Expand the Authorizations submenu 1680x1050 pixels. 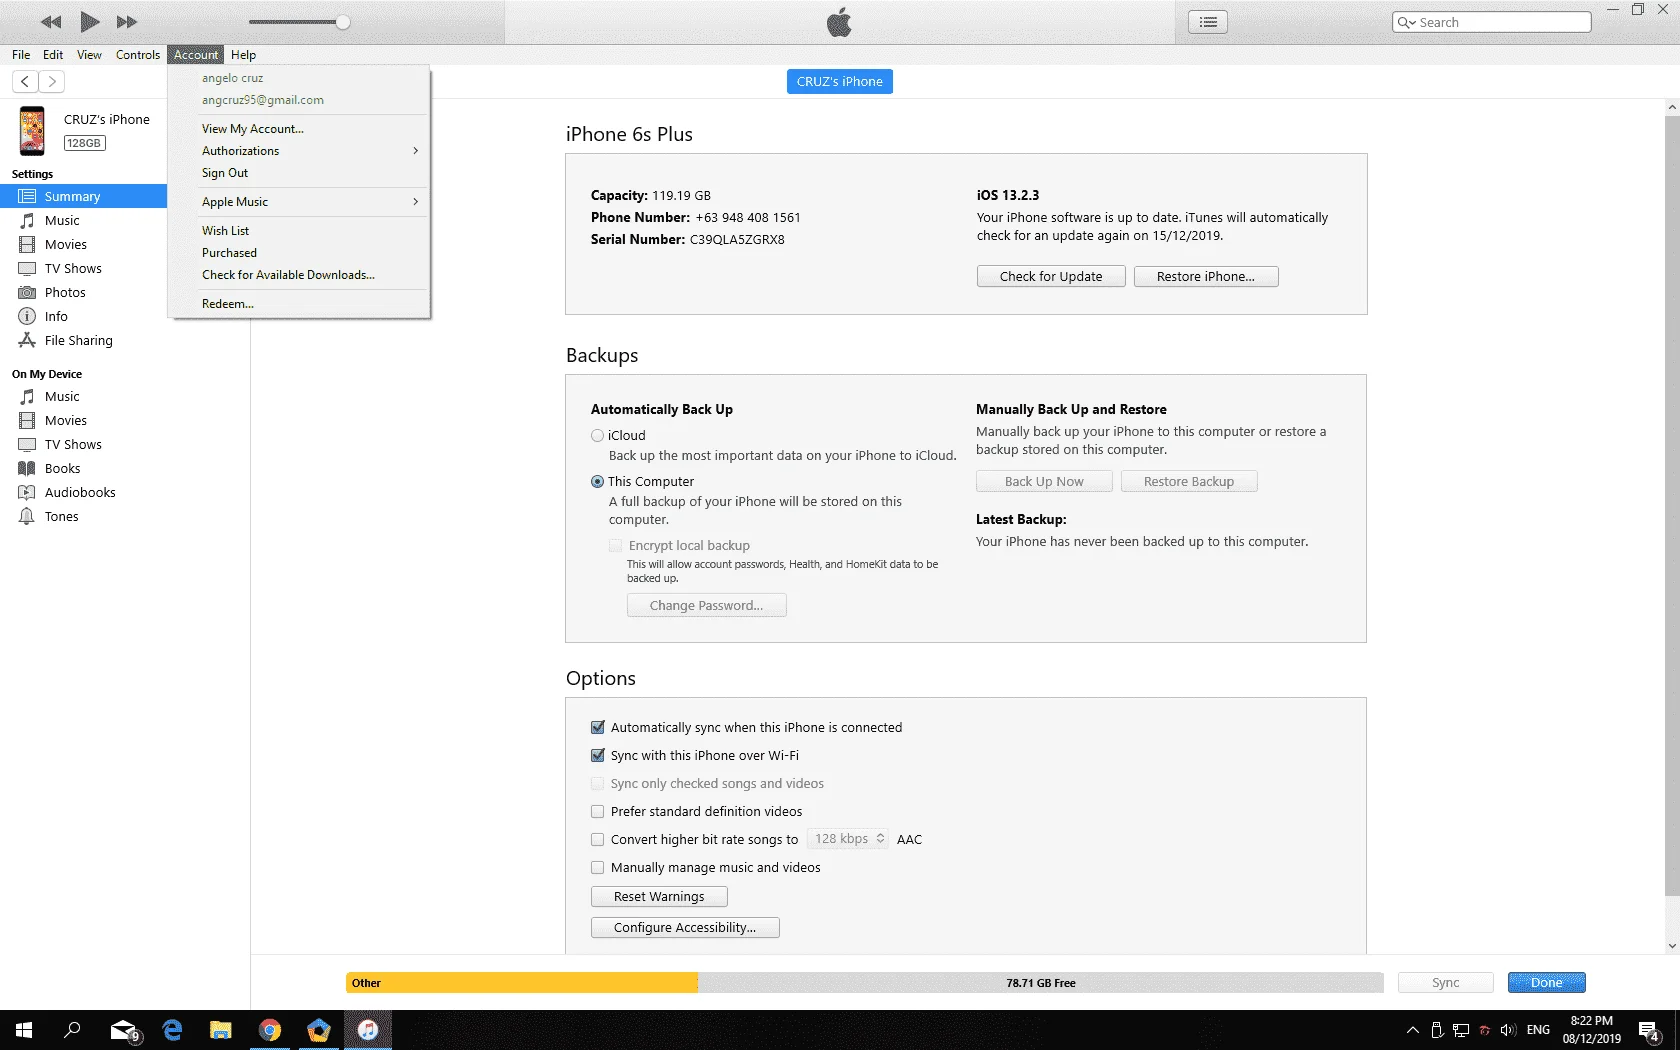point(310,151)
